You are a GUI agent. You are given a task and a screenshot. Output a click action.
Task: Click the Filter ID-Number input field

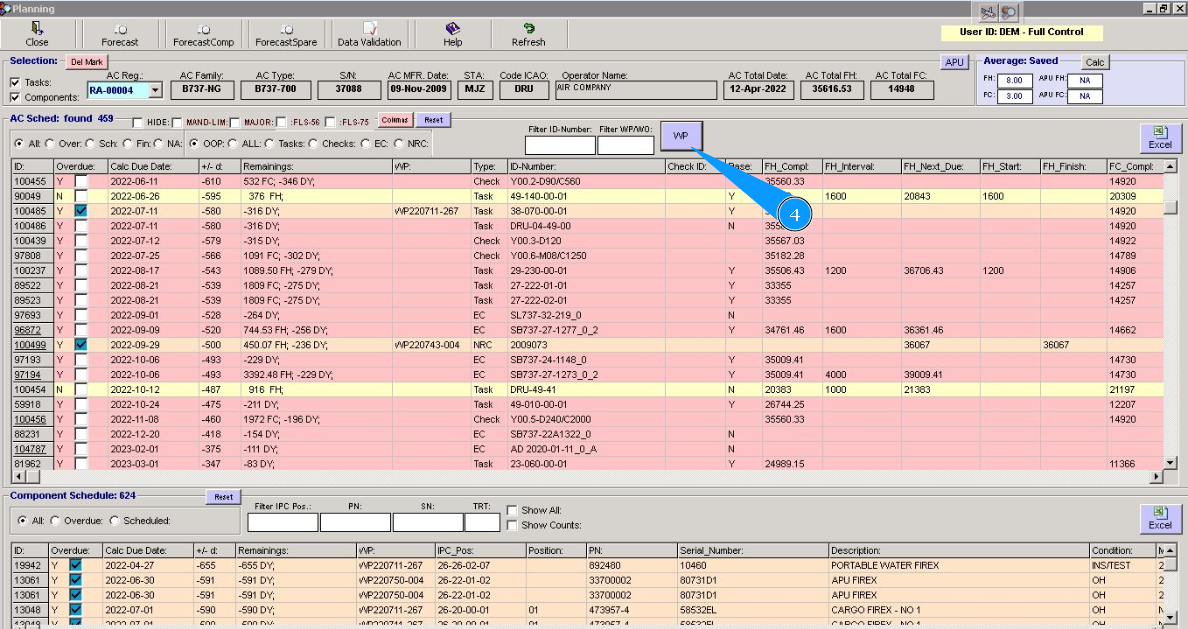559,146
